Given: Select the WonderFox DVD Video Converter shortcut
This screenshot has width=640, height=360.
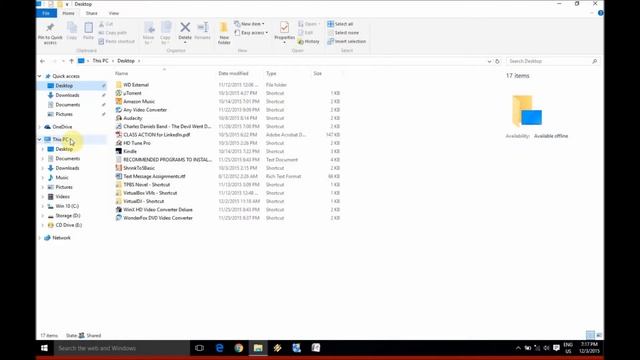Looking at the screenshot, I should tap(158, 218).
